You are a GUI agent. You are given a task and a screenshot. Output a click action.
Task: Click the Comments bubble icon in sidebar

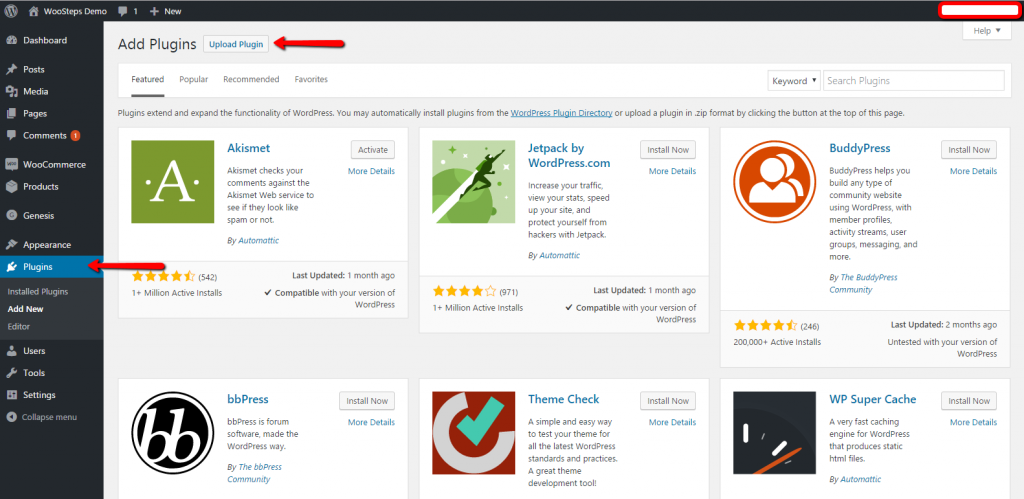[11, 136]
